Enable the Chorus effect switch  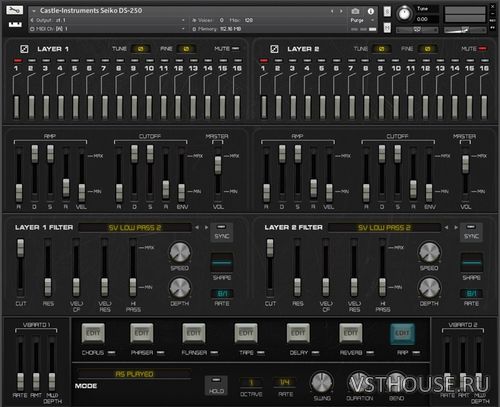coord(112,353)
